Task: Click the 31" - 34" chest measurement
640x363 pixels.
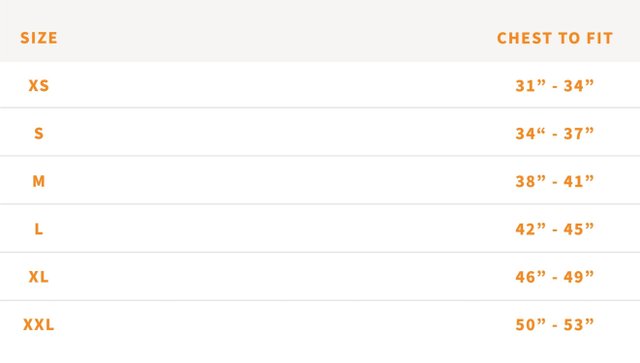Action: [x=555, y=86]
